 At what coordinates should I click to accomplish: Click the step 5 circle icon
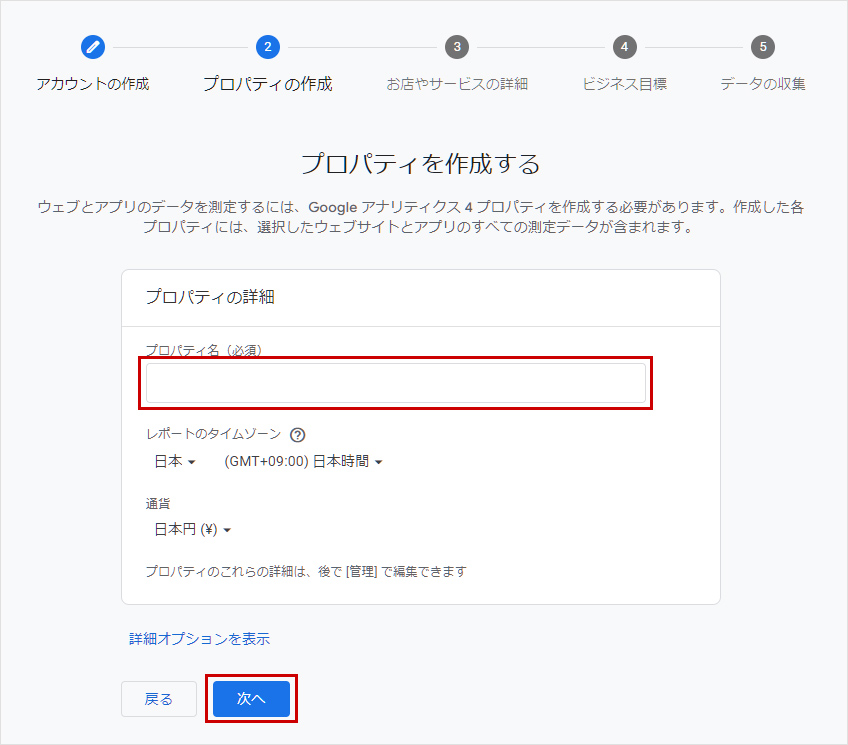pos(763,47)
